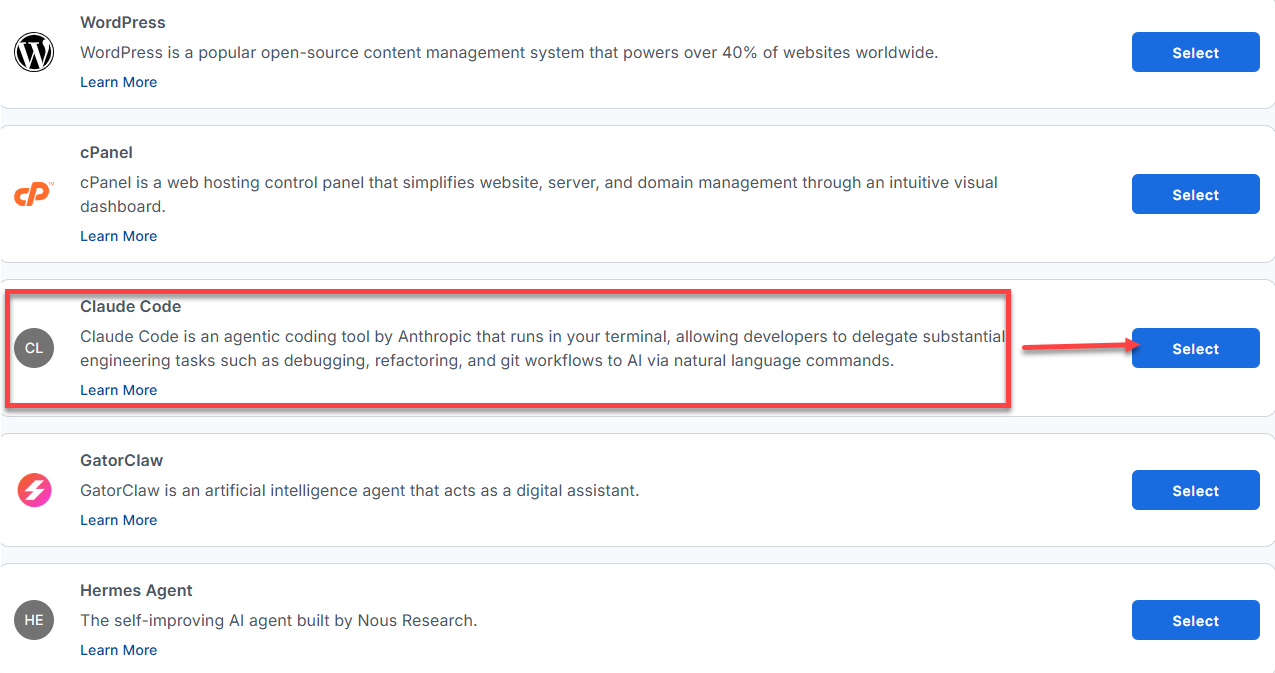Click the Claude Code heading text
Screen dimensions: 1275x673
tap(130, 306)
